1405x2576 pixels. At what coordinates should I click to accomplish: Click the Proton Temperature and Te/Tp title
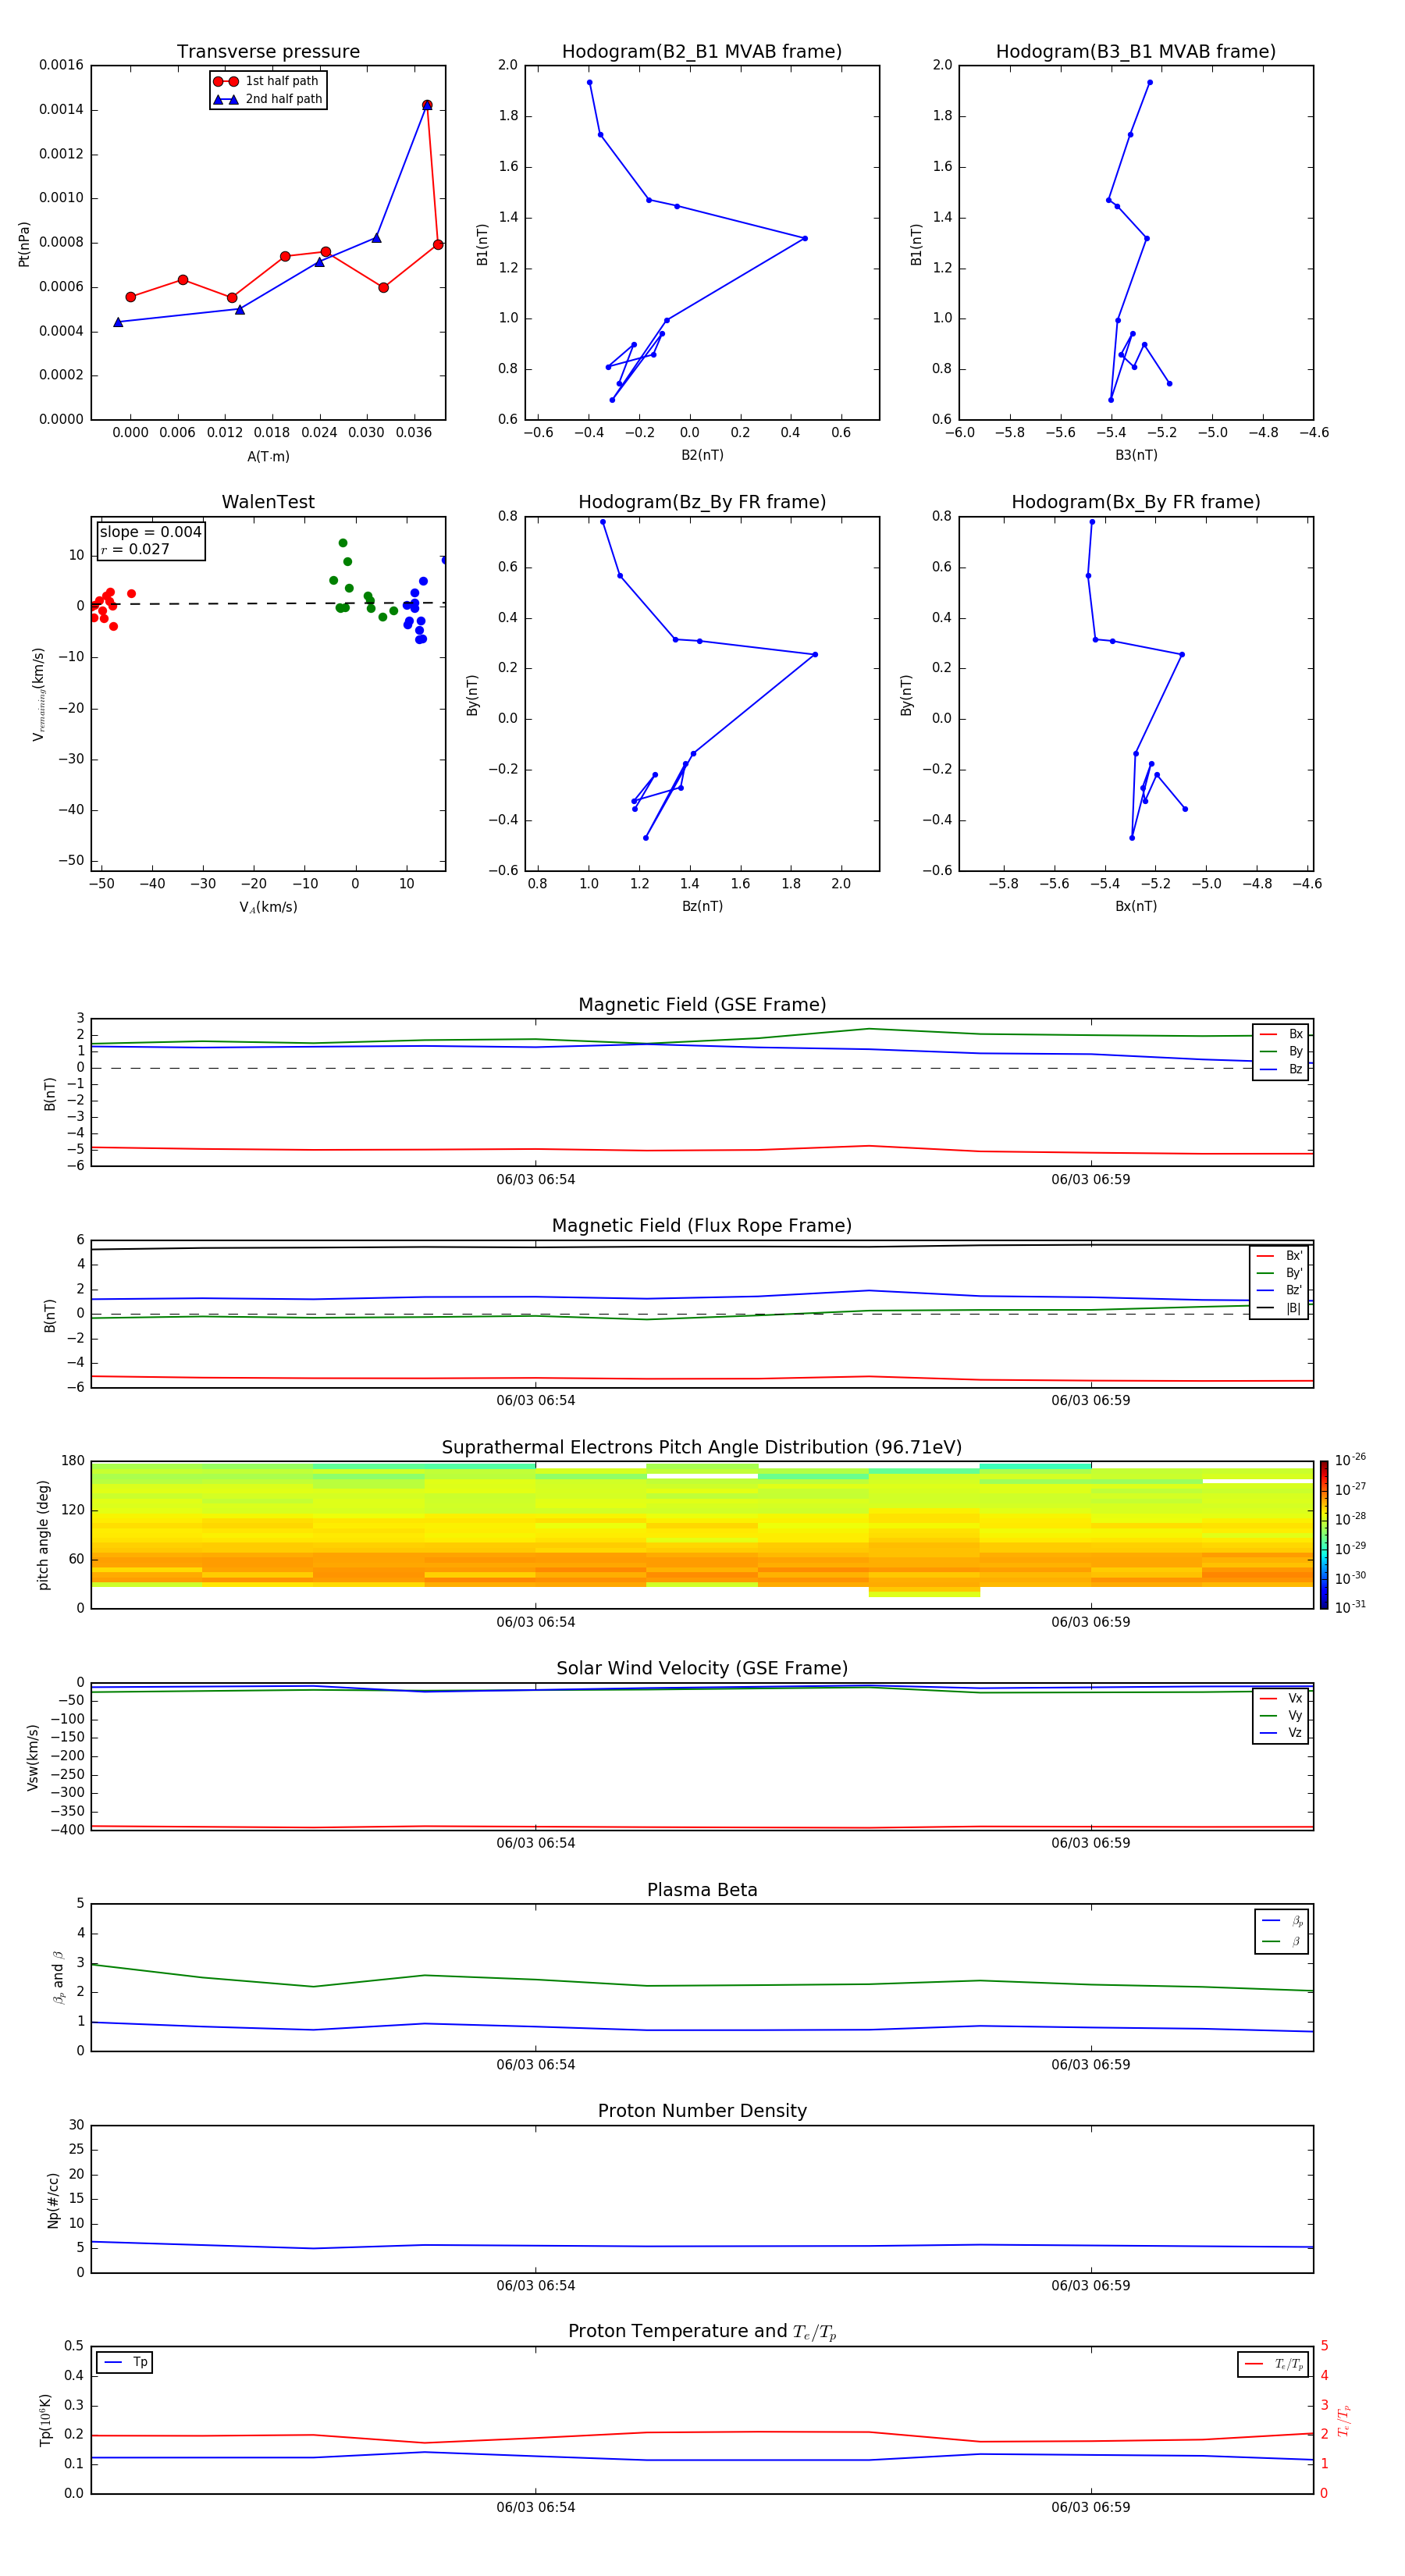click(702, 2331)
